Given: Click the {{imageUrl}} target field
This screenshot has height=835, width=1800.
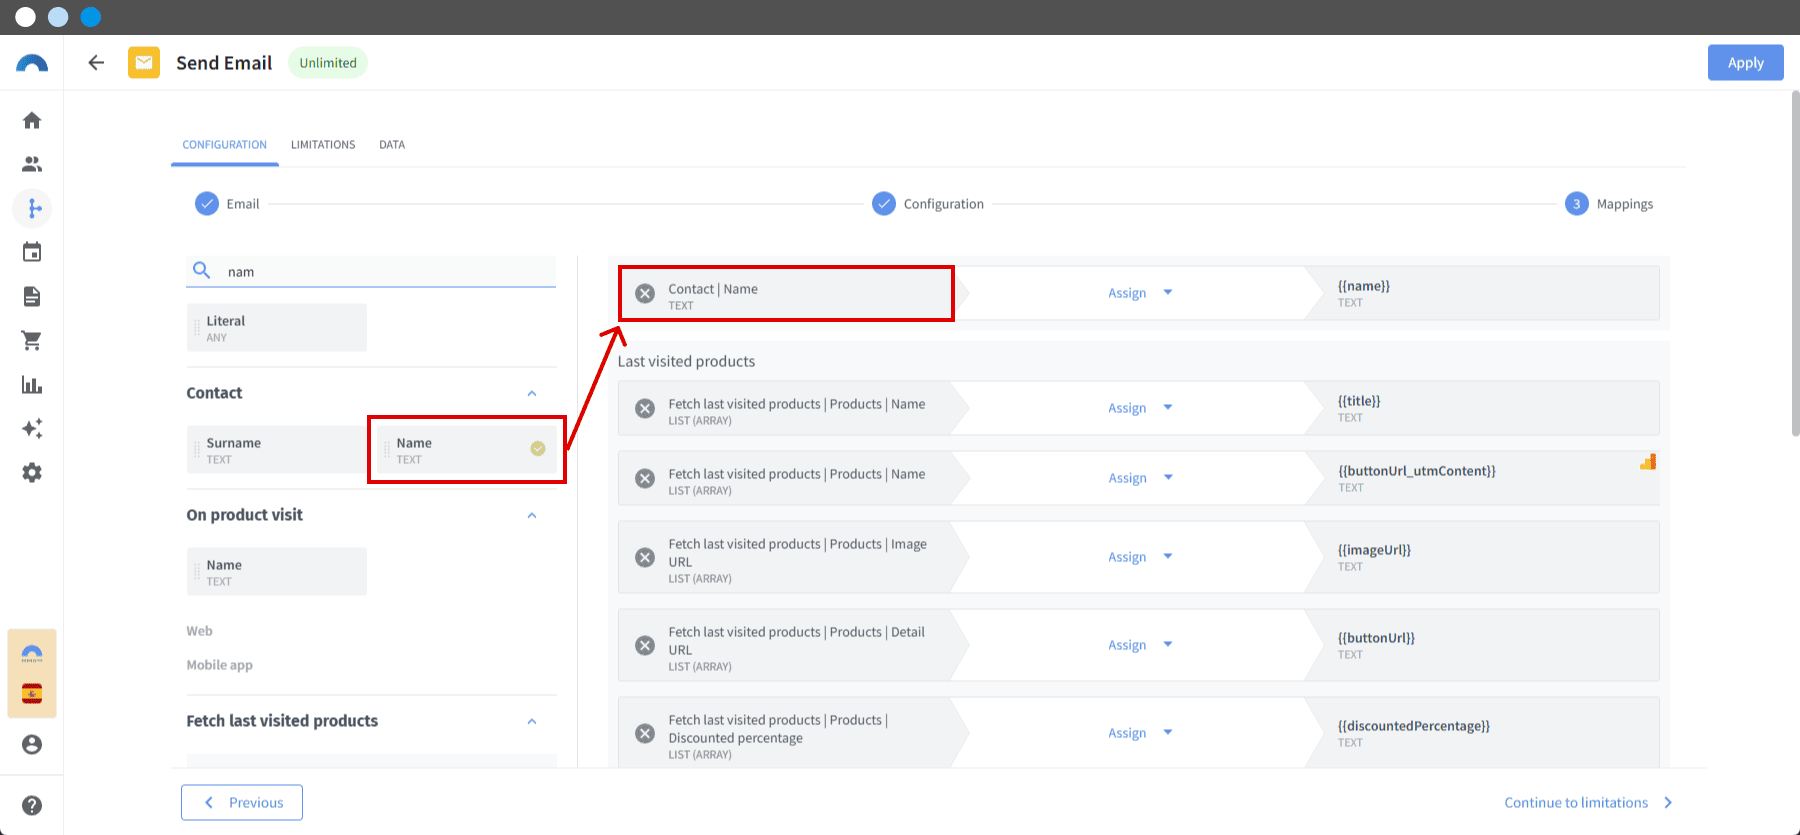Looking at the screenshot, I should pyautogui.click(x=1482, y=557).
